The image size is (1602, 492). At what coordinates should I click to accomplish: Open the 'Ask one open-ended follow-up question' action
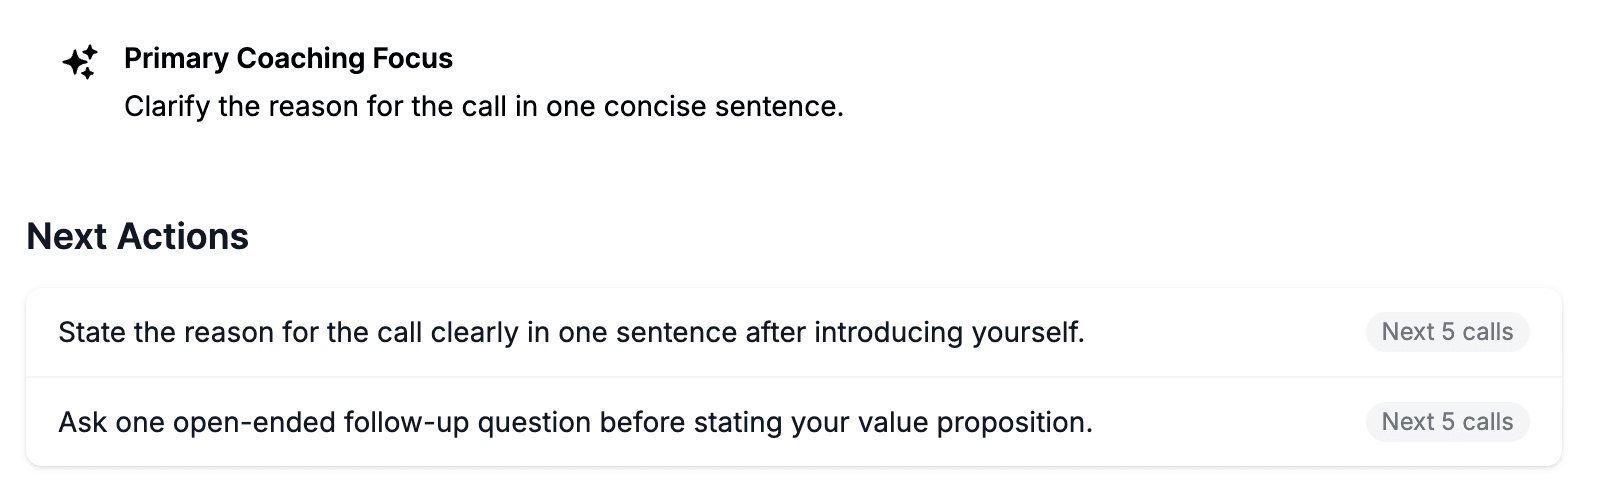[575, 422]
